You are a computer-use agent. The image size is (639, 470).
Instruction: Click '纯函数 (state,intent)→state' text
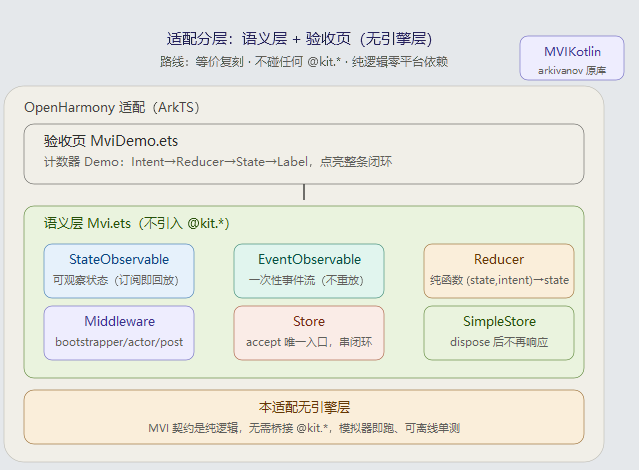click(x=499, y=280)
